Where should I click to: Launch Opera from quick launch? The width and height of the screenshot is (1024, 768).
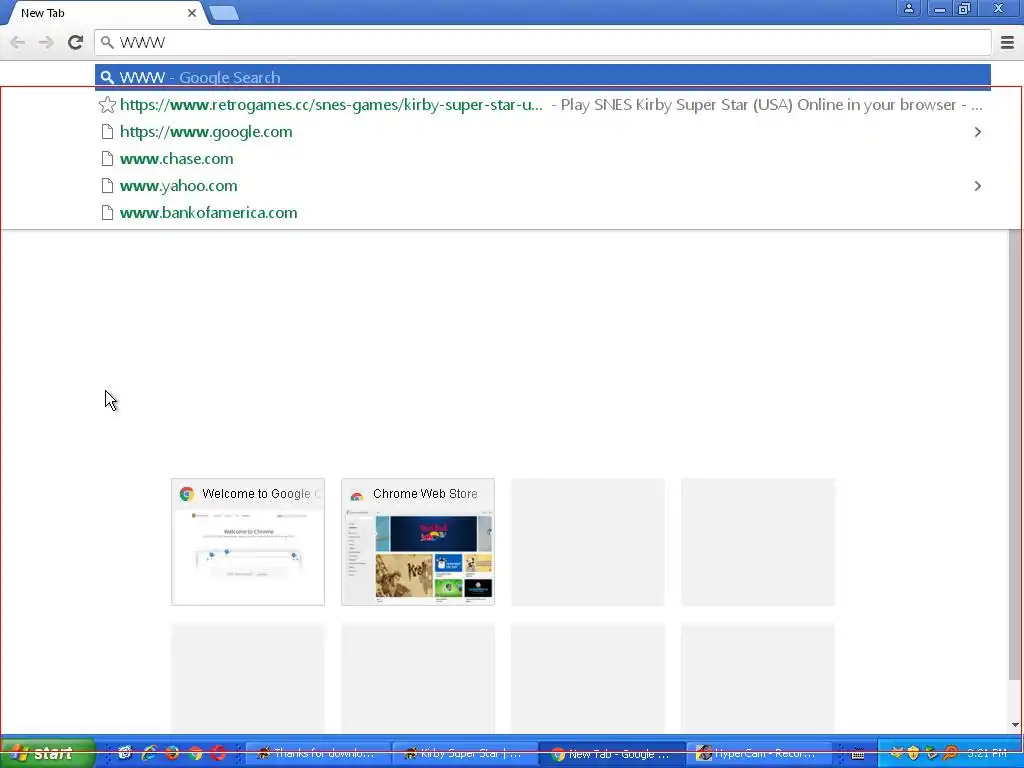click(x=218, y=753)
